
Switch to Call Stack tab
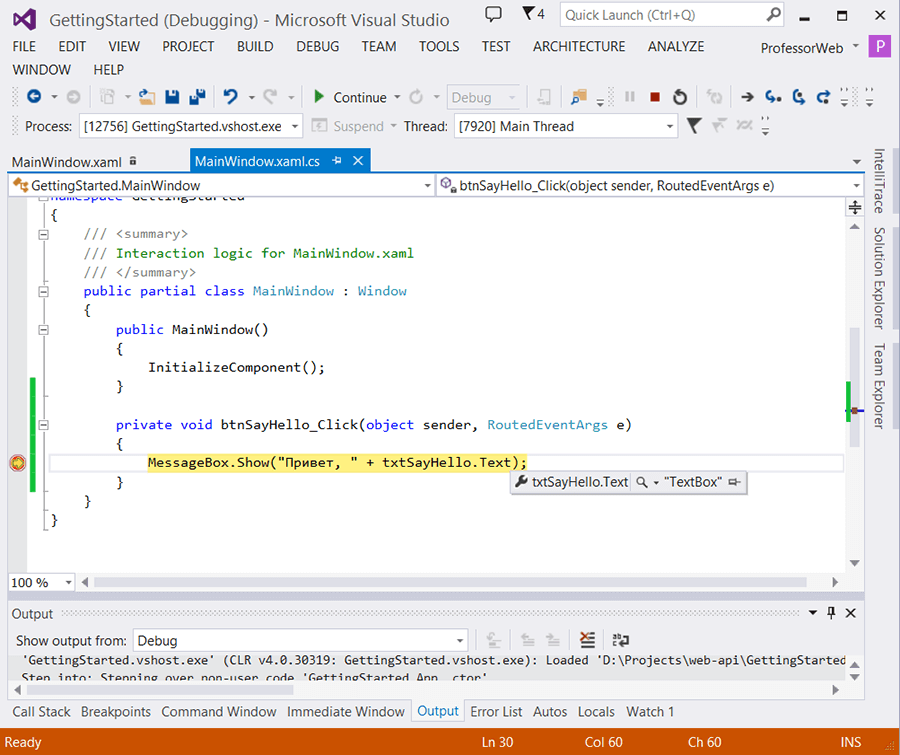click(x=41, y=711)
